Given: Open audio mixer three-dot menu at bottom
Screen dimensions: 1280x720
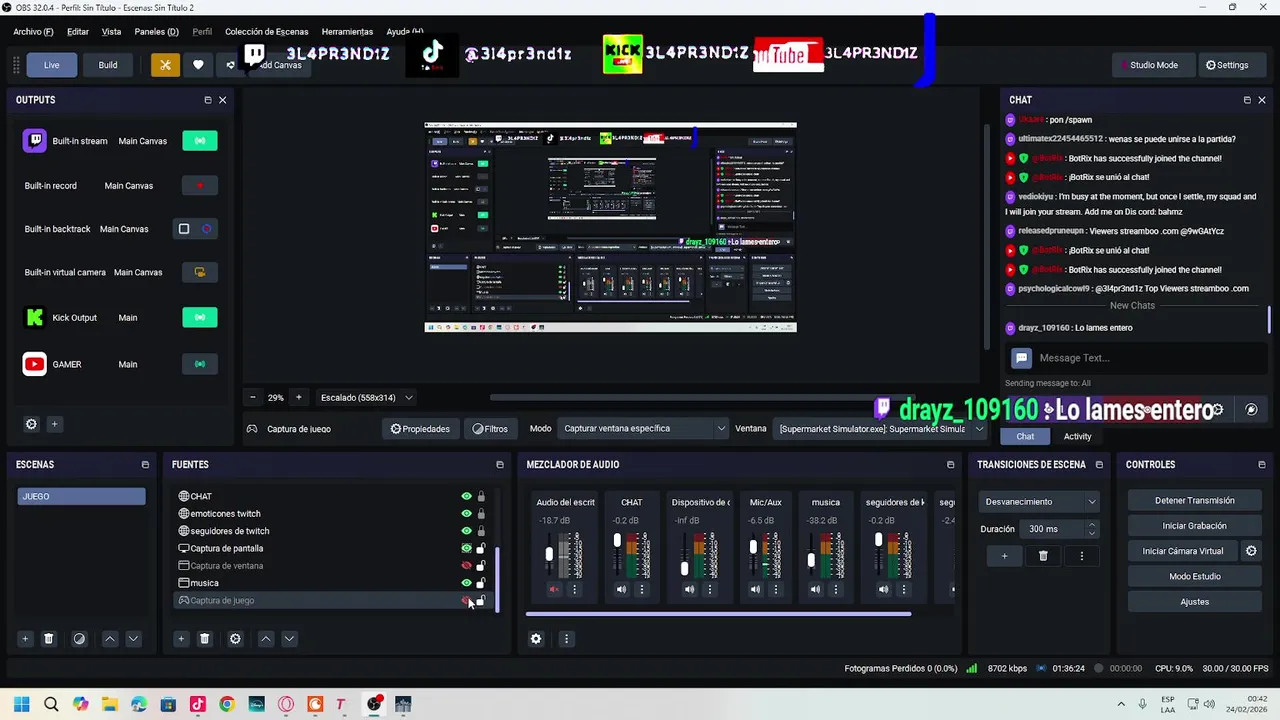Looking at the screenshot, I should (x=566, y=639).
